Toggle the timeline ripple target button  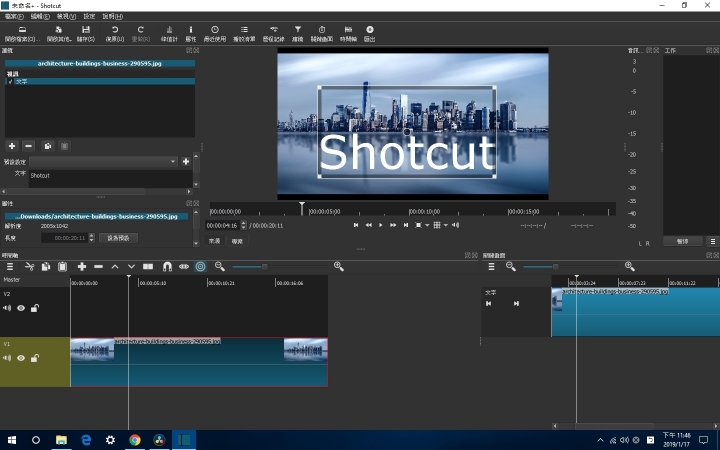(201, 266)
